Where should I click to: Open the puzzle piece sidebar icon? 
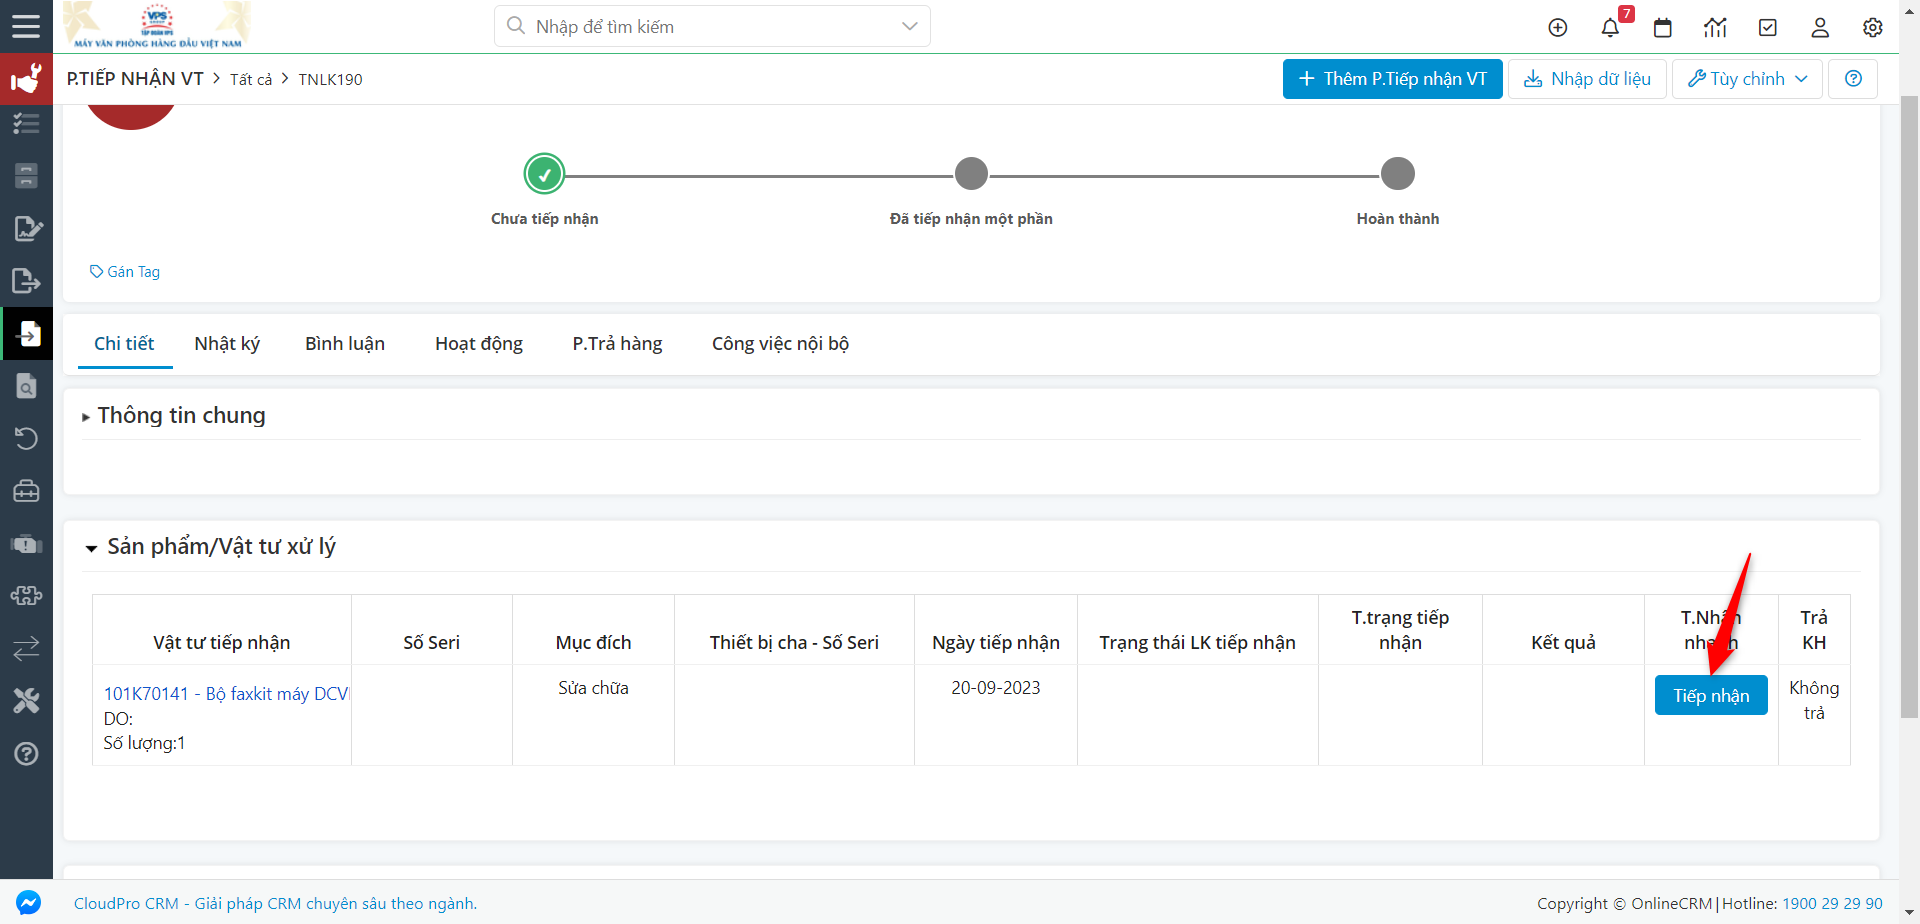coord(26,596)
